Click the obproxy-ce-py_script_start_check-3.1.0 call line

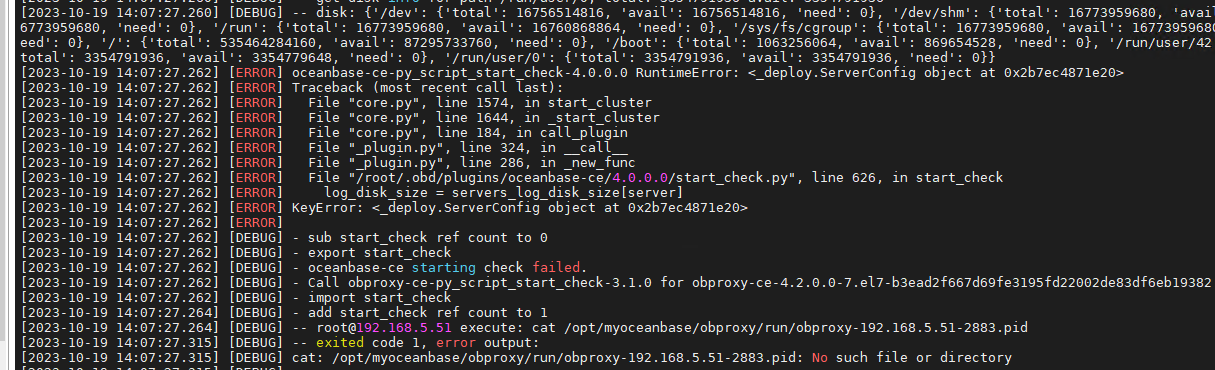pos(752,282)
